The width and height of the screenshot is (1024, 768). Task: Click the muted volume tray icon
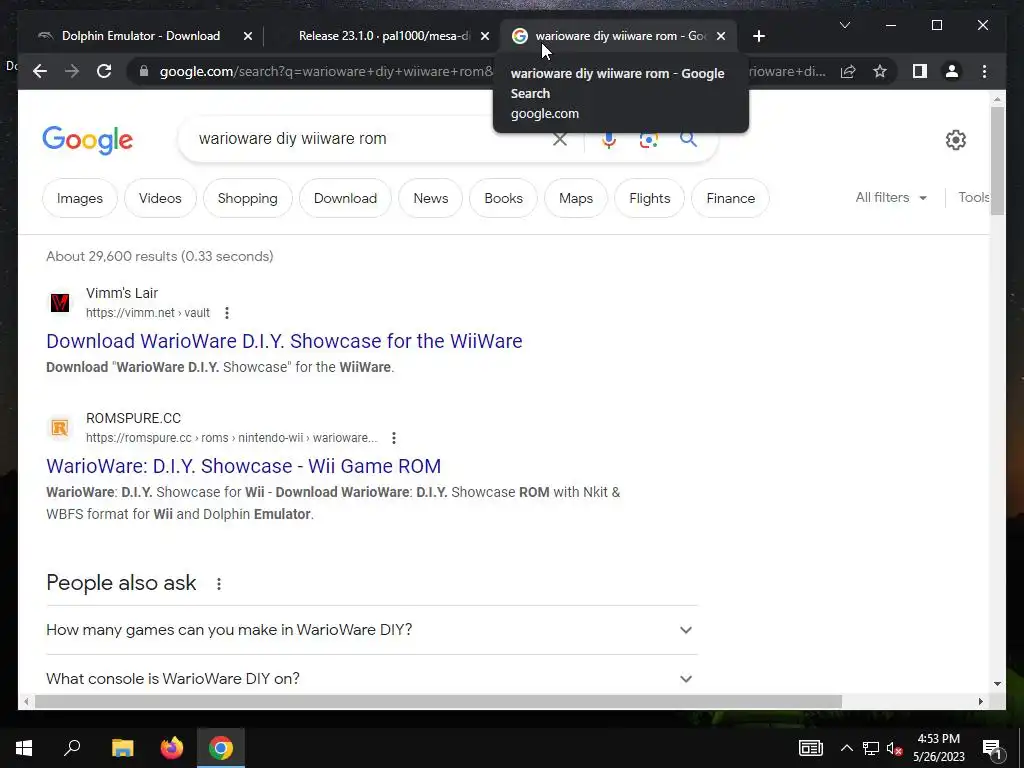click(x=894, y=748)
